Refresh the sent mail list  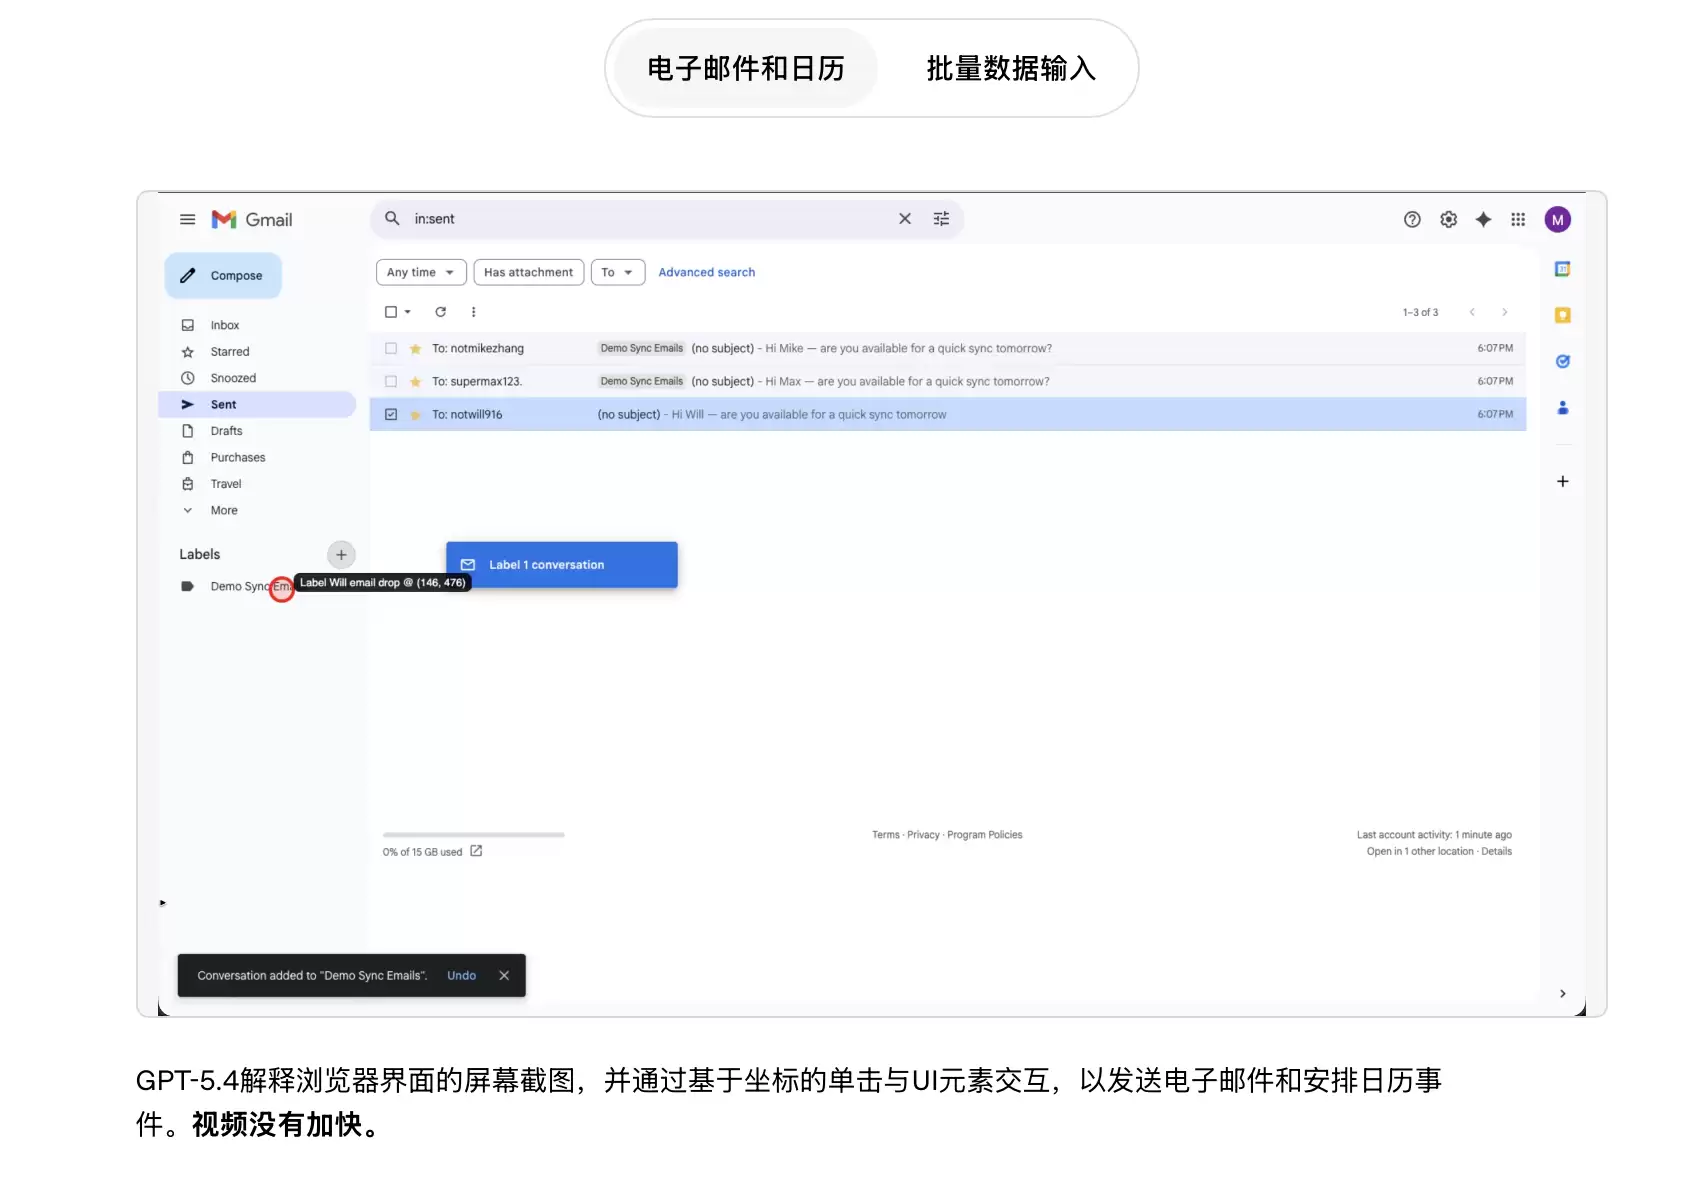coord(440,312)
